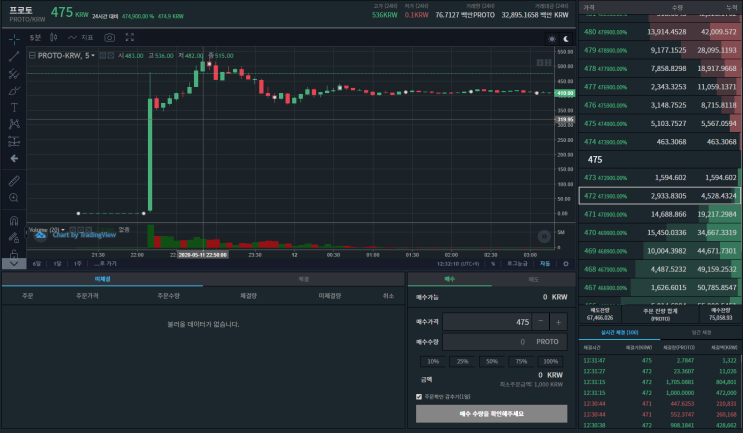Open the 5분 time interval selector
Screen dimensions: 743x433
[x=36, y=37]
